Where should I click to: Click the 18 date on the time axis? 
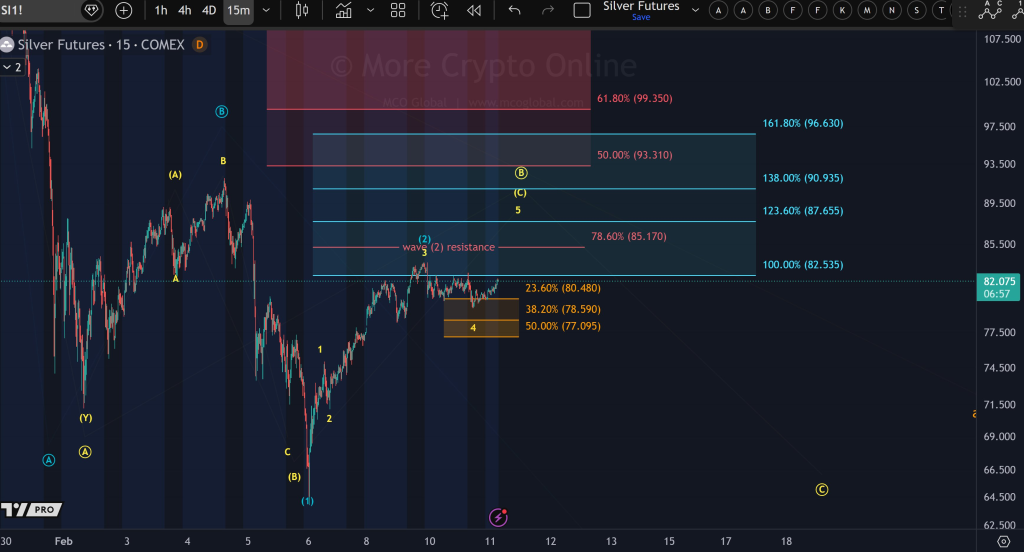[786, 541]
